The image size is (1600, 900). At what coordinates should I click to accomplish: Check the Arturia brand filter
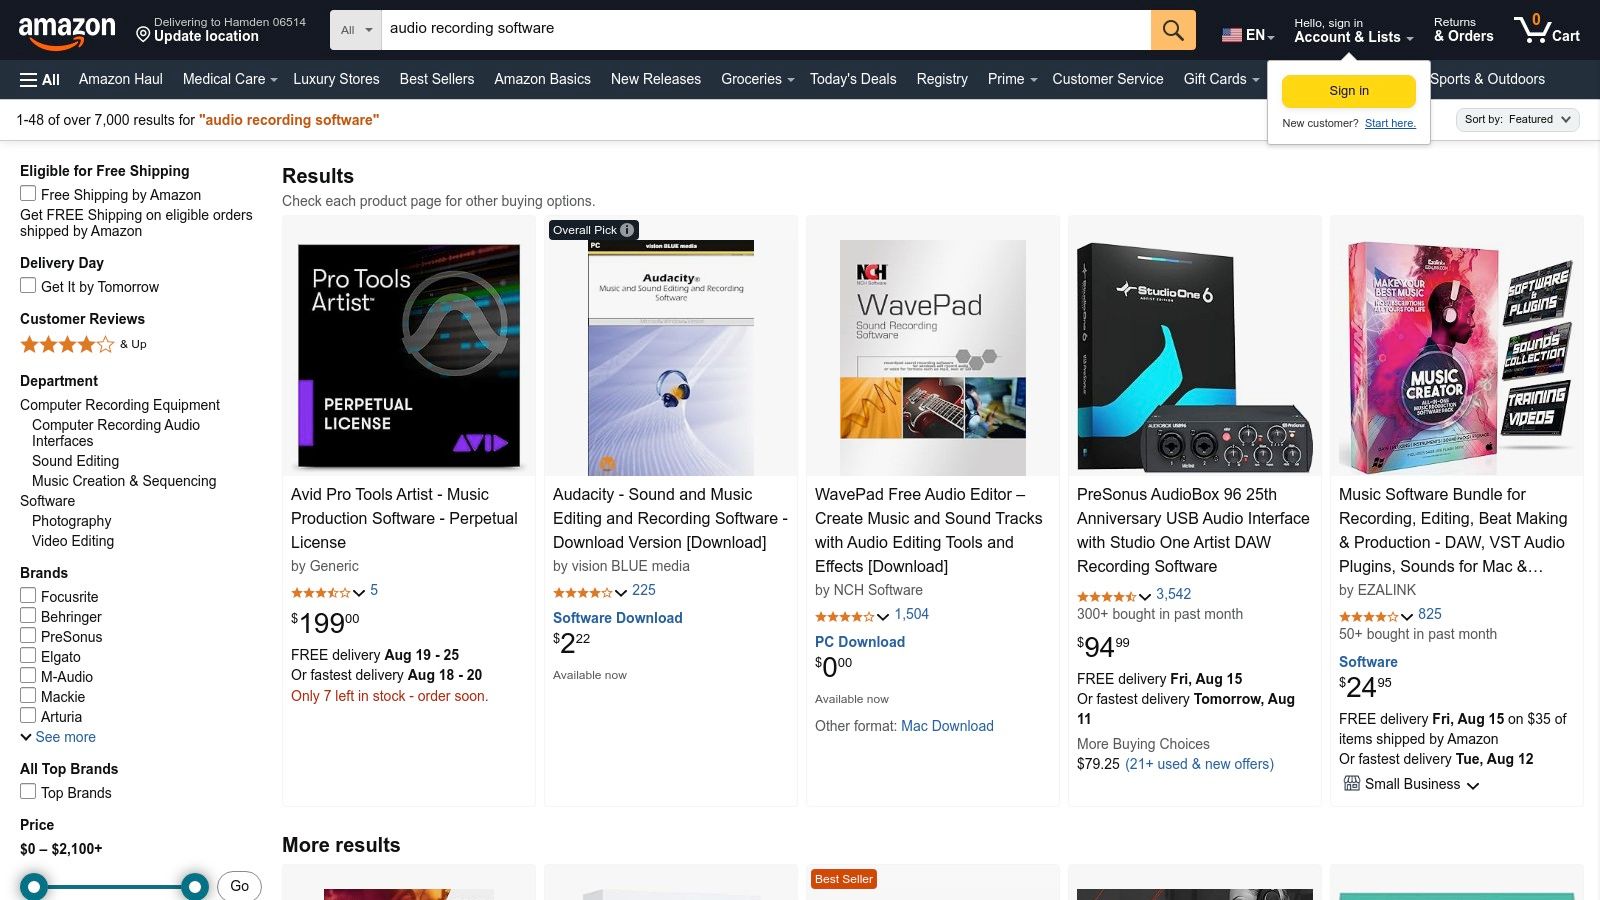(x=28, y=716)
